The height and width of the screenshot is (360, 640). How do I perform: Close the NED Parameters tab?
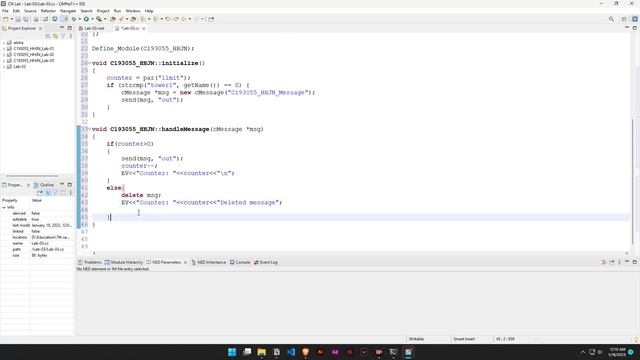click(185, 262)
